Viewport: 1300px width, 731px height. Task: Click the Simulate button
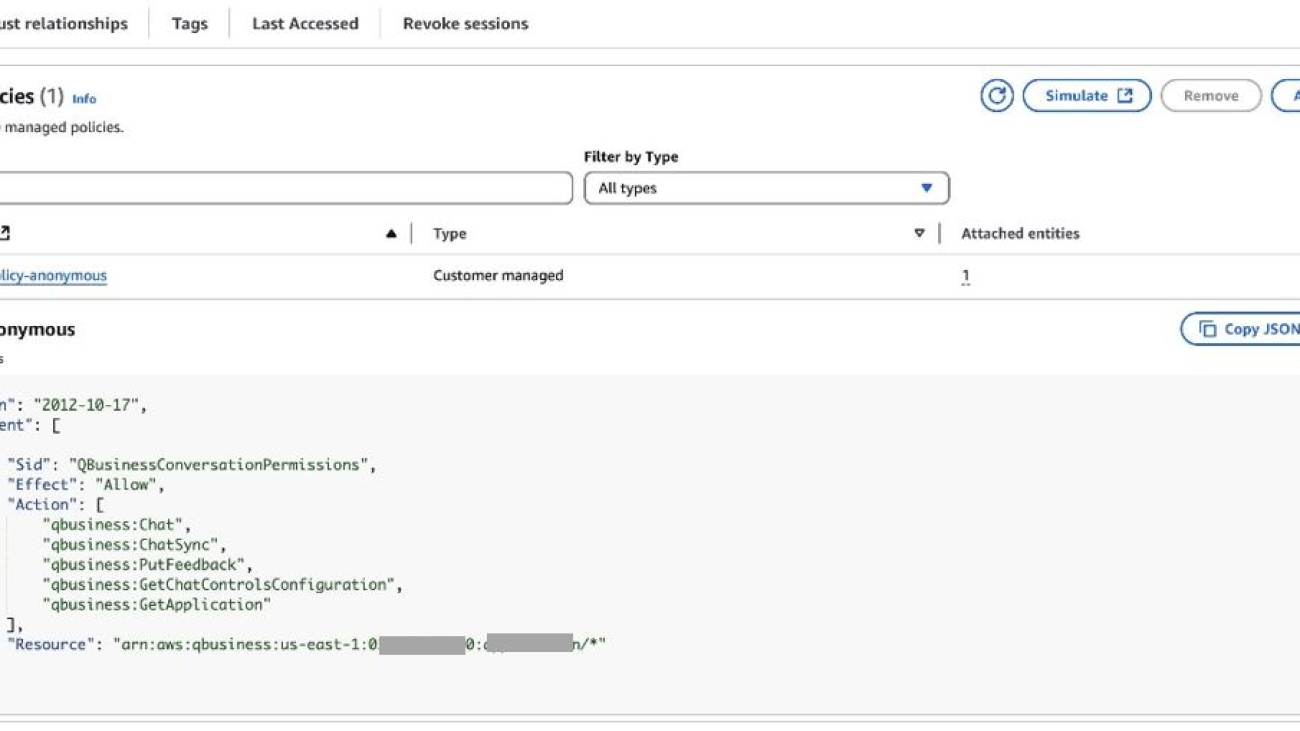pos(1087,96)
